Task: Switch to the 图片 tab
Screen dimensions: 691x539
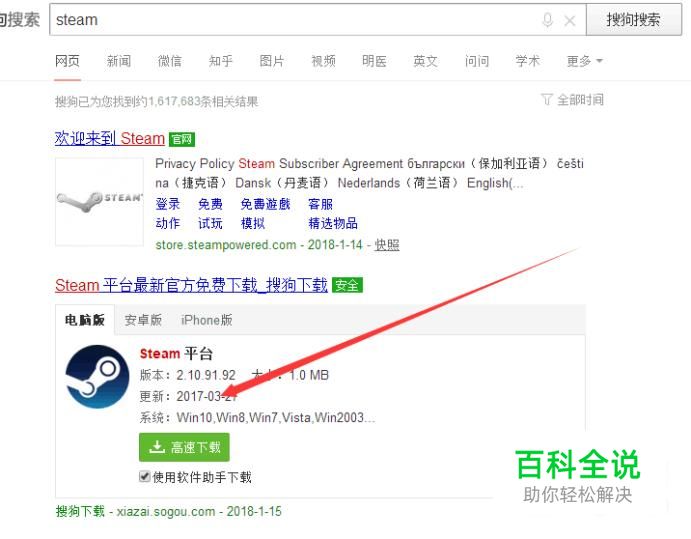Action: pyautogui.click(x=272, y=61)
